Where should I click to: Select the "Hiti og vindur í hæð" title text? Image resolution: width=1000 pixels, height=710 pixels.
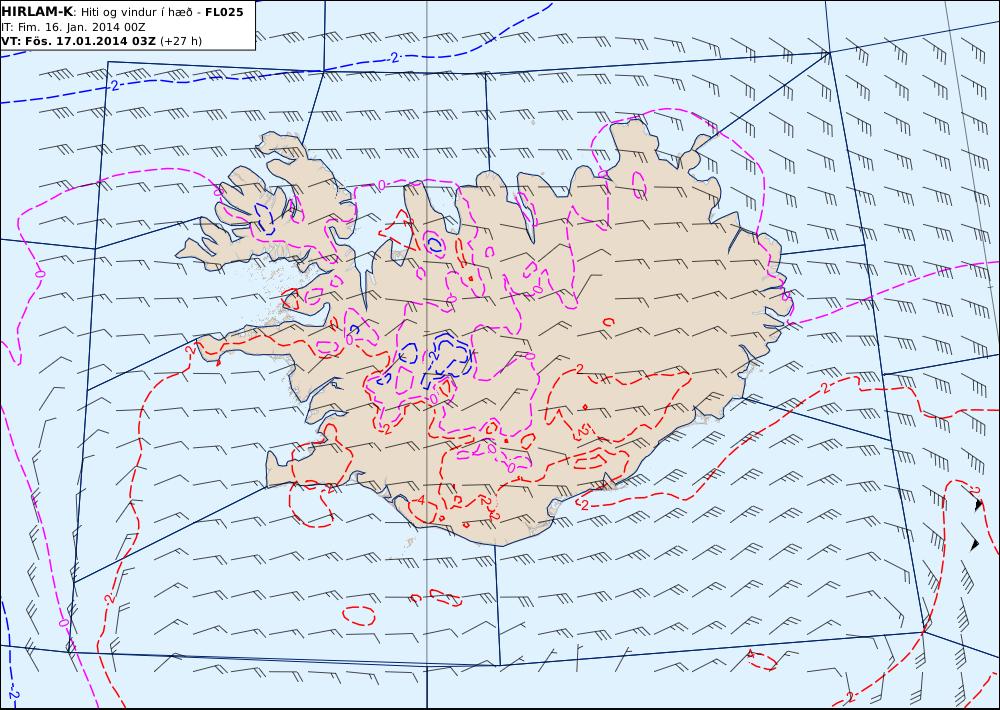click(x=138, y=12)
